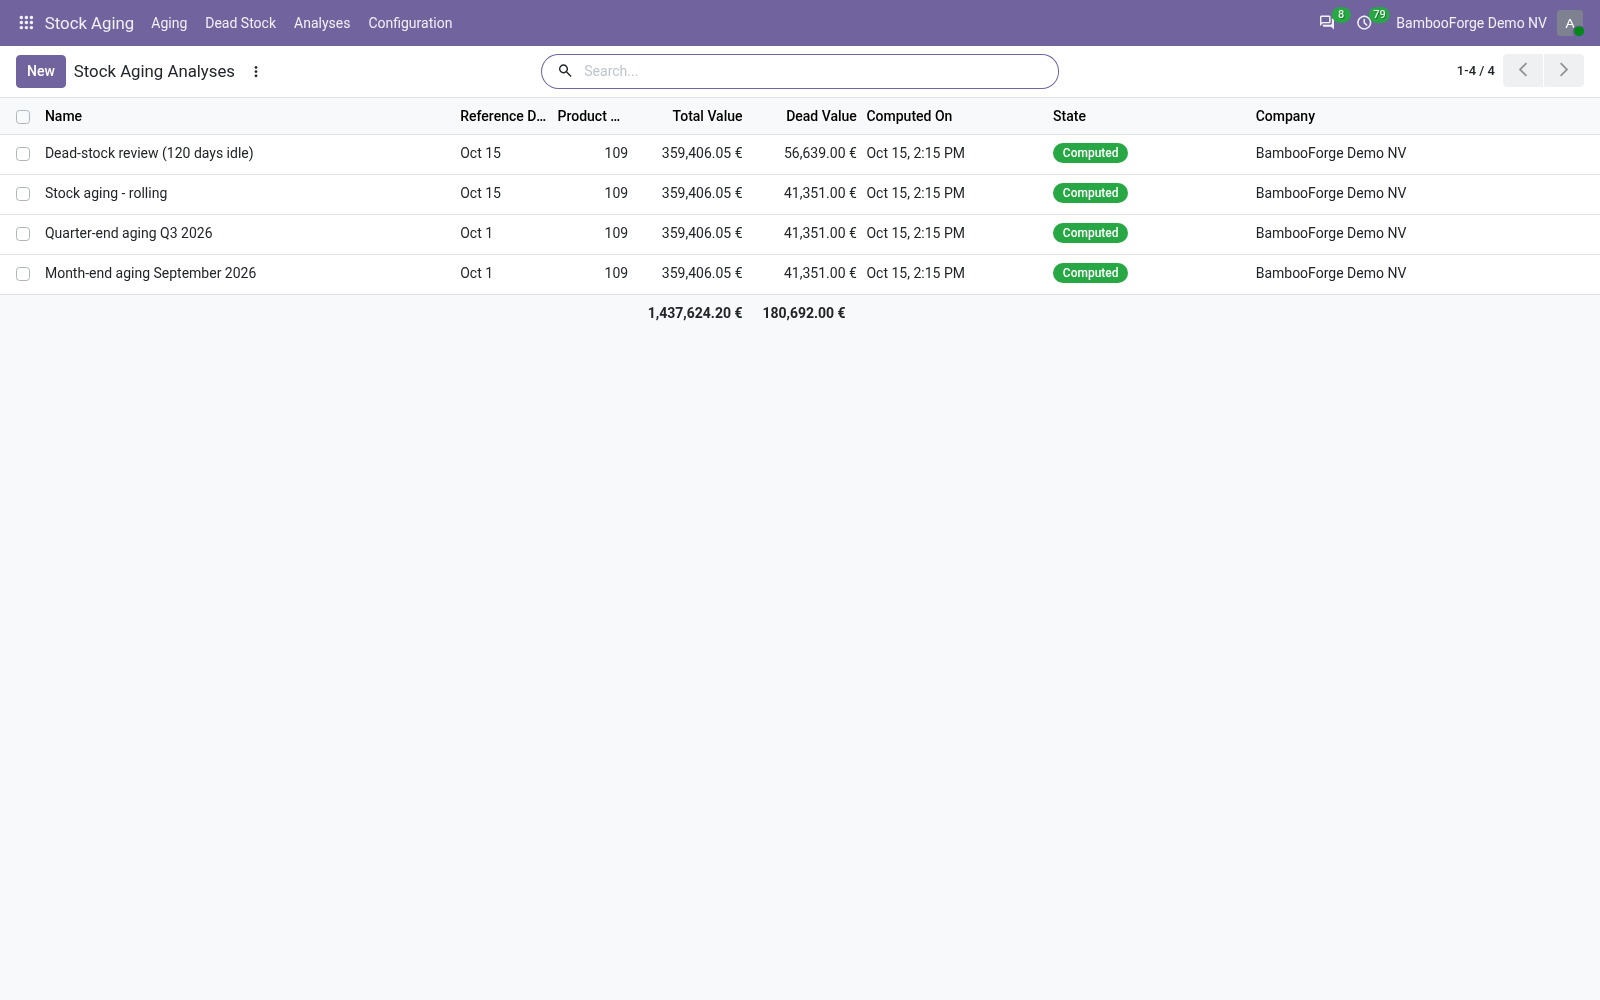
Task: Sort by the Company column header
Action: [x=1285, y=116]
